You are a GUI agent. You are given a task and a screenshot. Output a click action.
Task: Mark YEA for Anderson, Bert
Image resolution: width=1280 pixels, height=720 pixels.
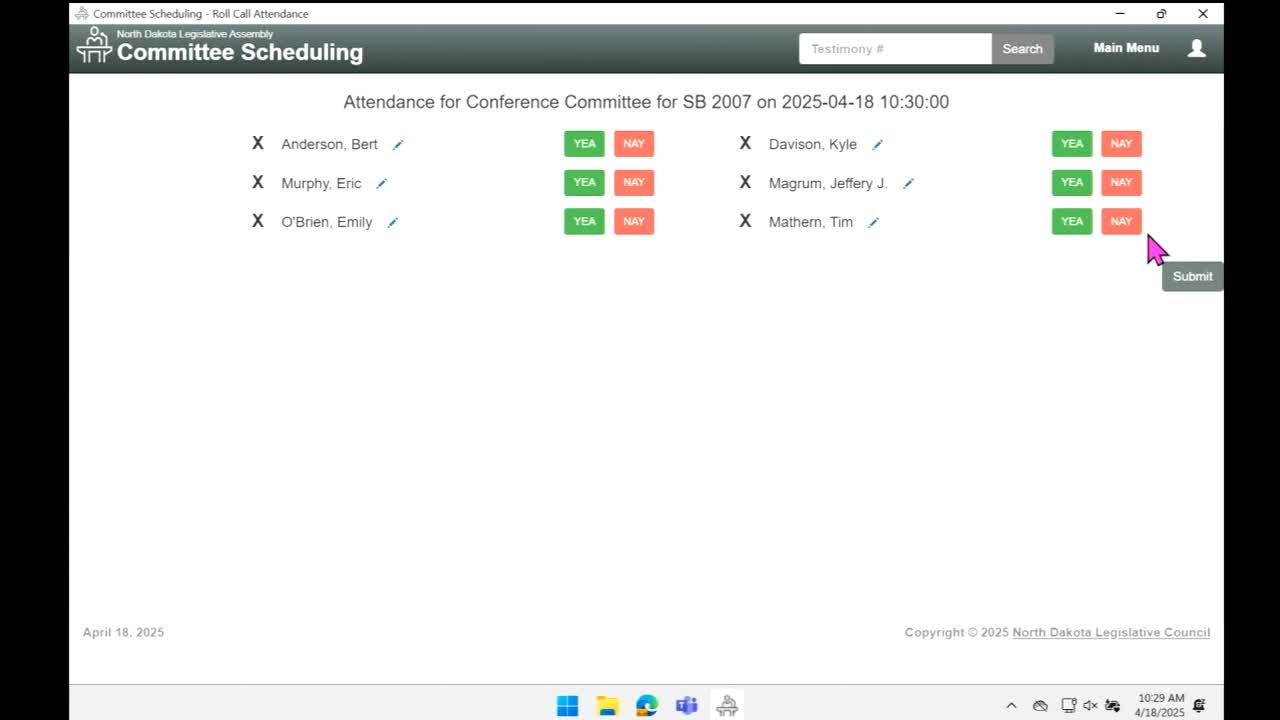point(584,144)
